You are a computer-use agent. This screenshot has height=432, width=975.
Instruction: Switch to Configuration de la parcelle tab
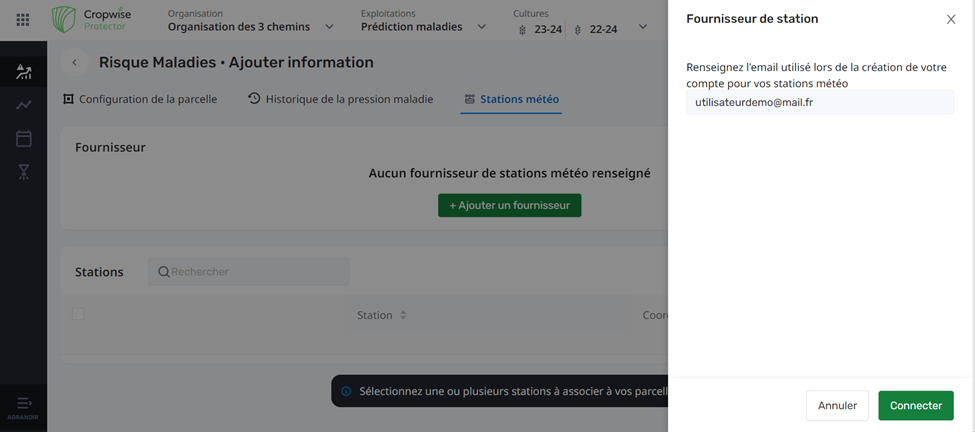pos(140,100)
